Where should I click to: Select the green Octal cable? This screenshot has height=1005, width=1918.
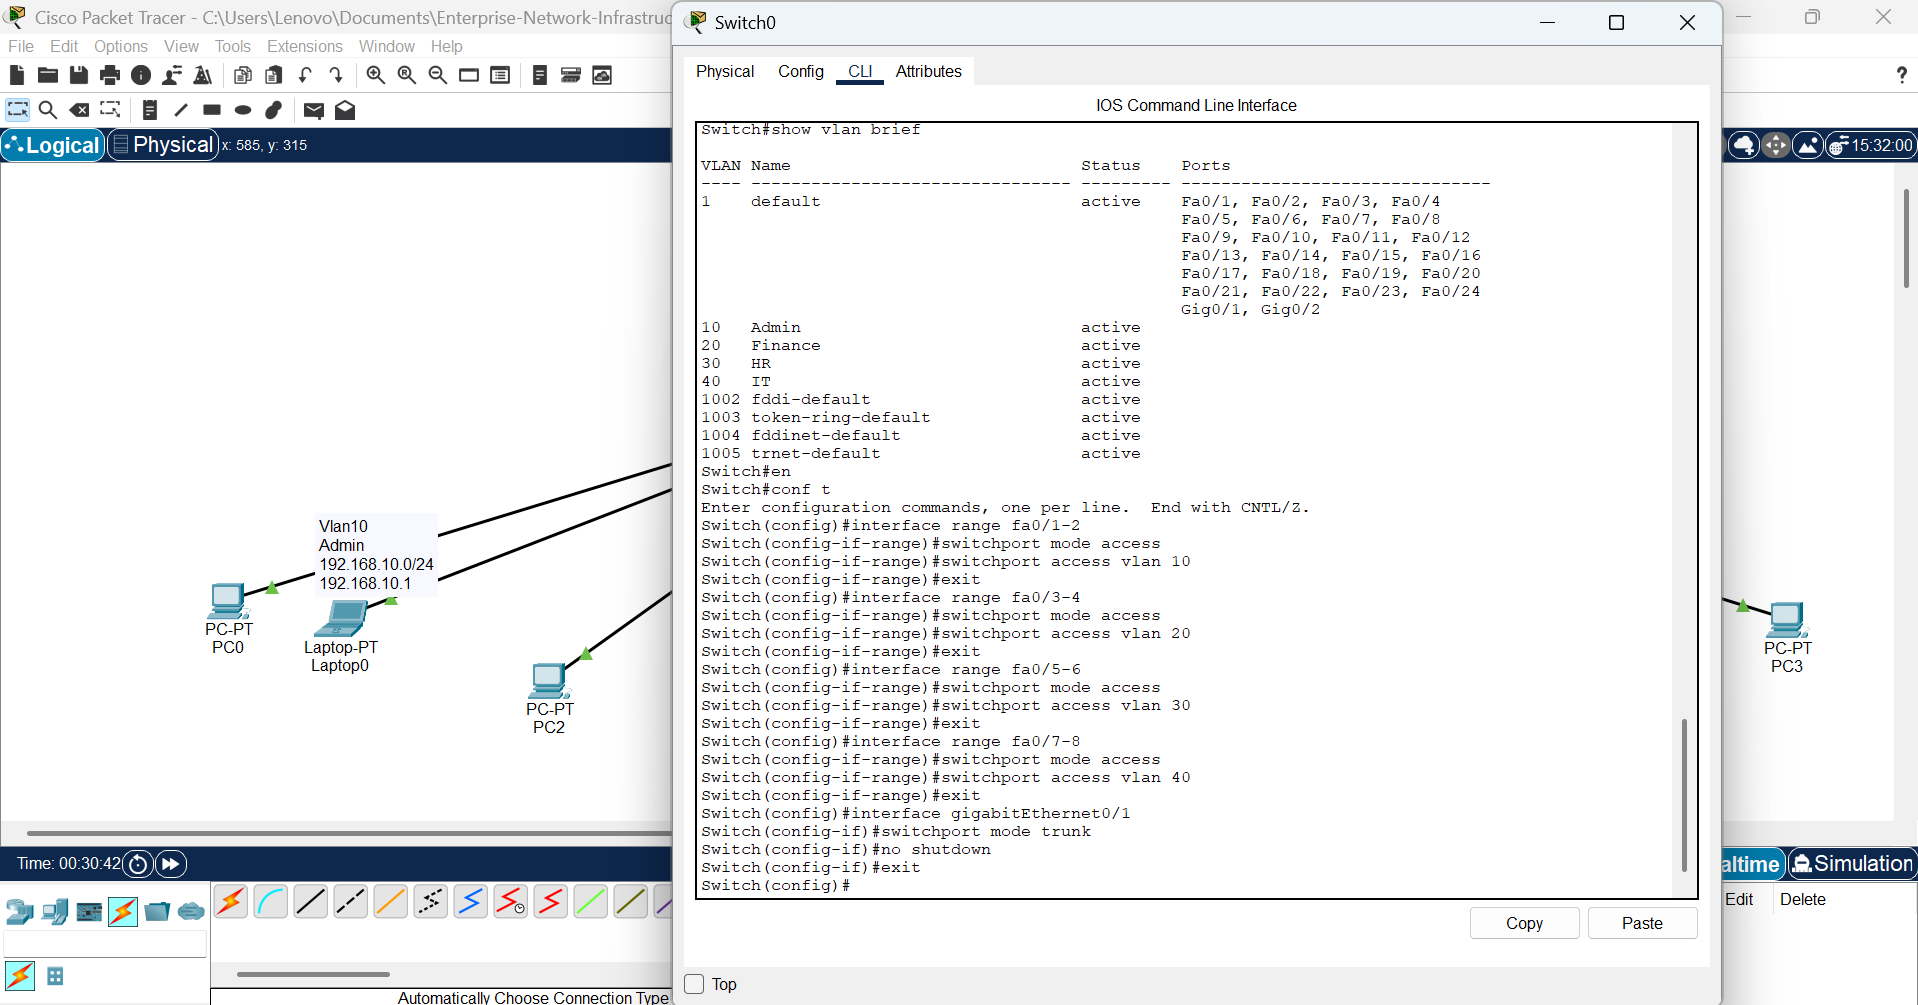click(591, 902)
